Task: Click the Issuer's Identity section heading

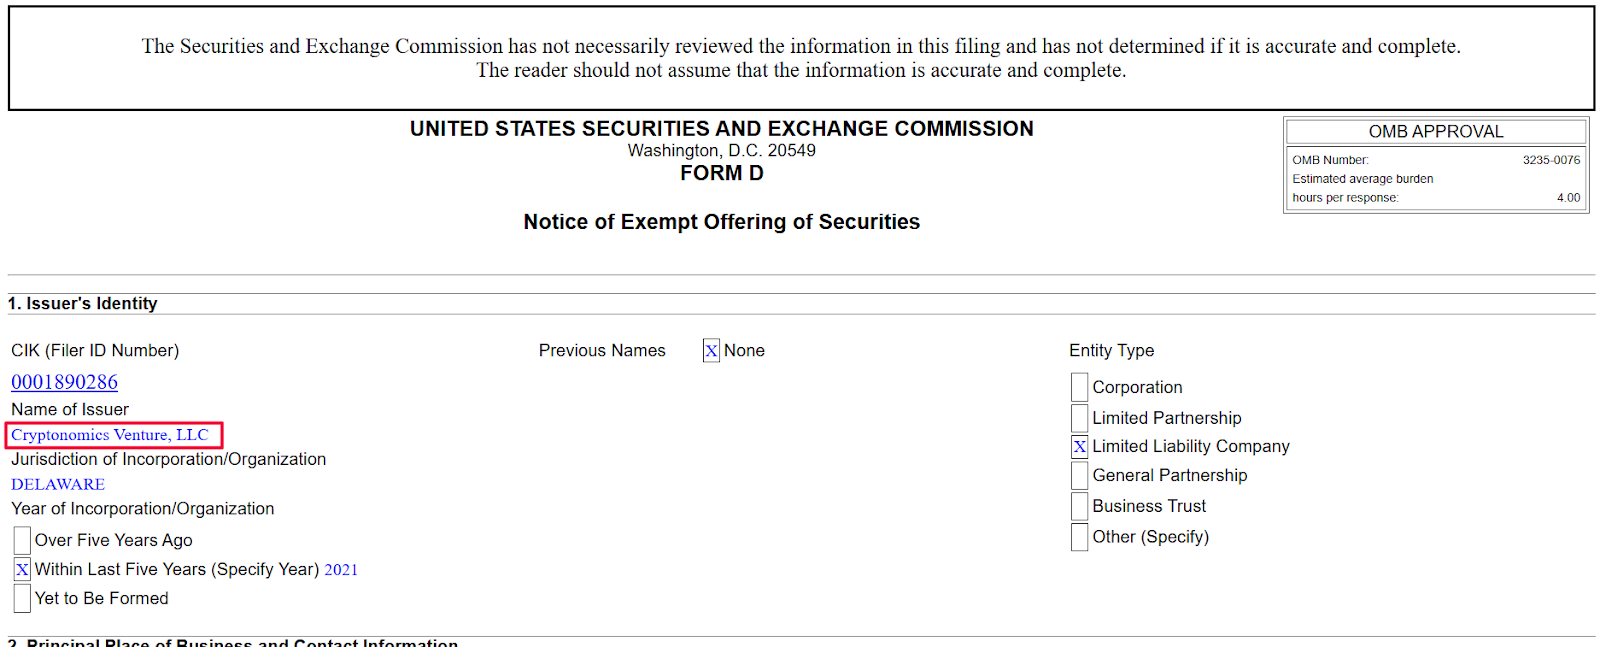Action: pos(83,303)
